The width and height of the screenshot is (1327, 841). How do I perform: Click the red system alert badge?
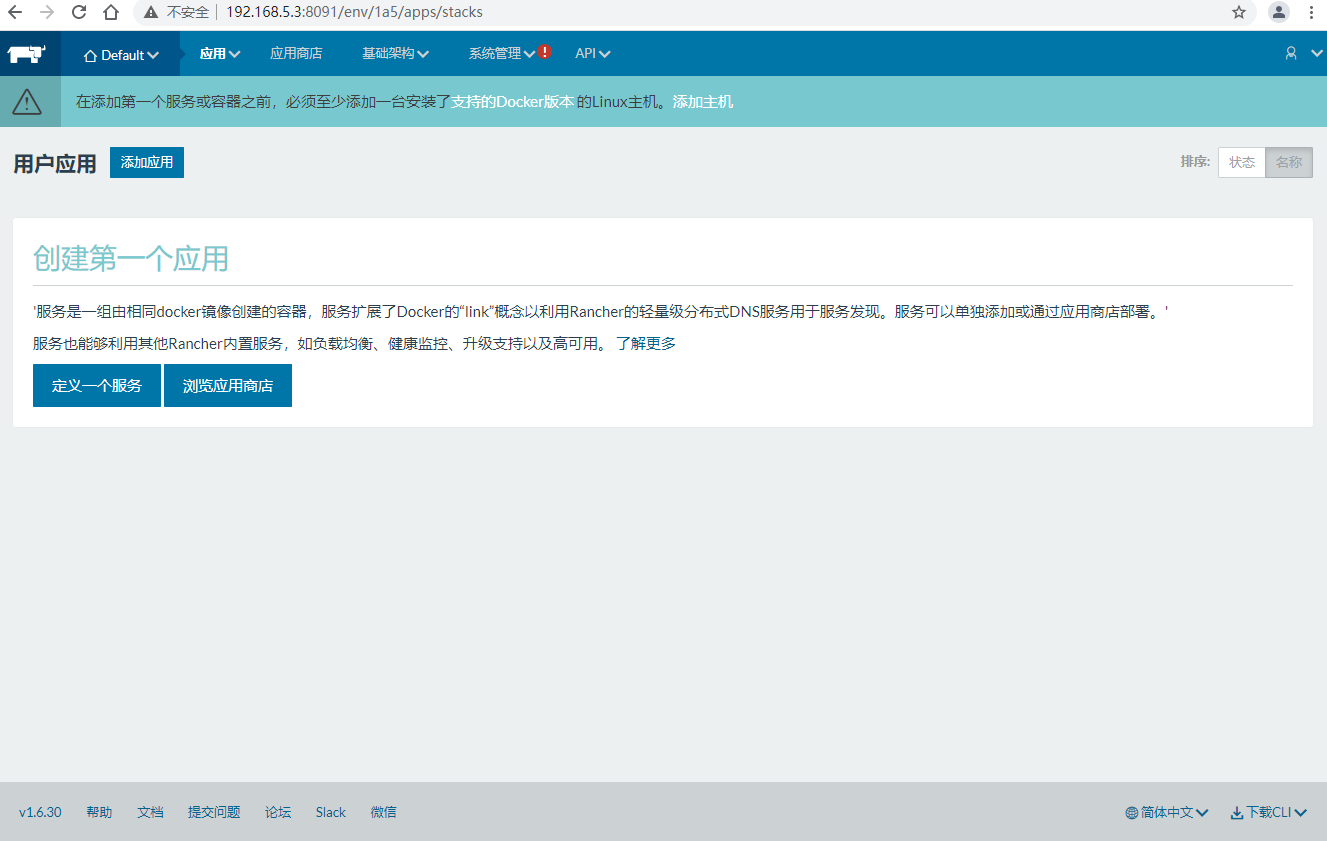tap(545, 52)
